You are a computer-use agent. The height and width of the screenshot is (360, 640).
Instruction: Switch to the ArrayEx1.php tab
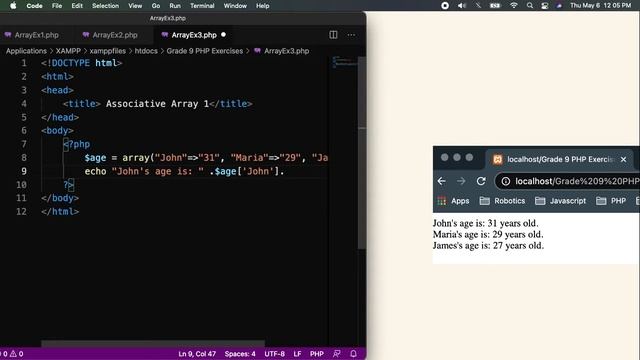click(x=32, y=35)
